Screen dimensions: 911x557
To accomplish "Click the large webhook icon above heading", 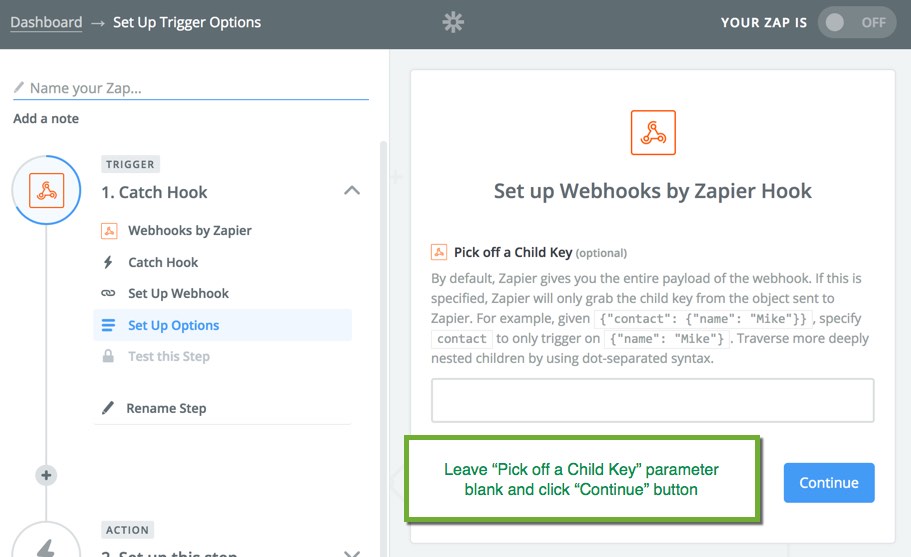I will click(x=653, y=132).
